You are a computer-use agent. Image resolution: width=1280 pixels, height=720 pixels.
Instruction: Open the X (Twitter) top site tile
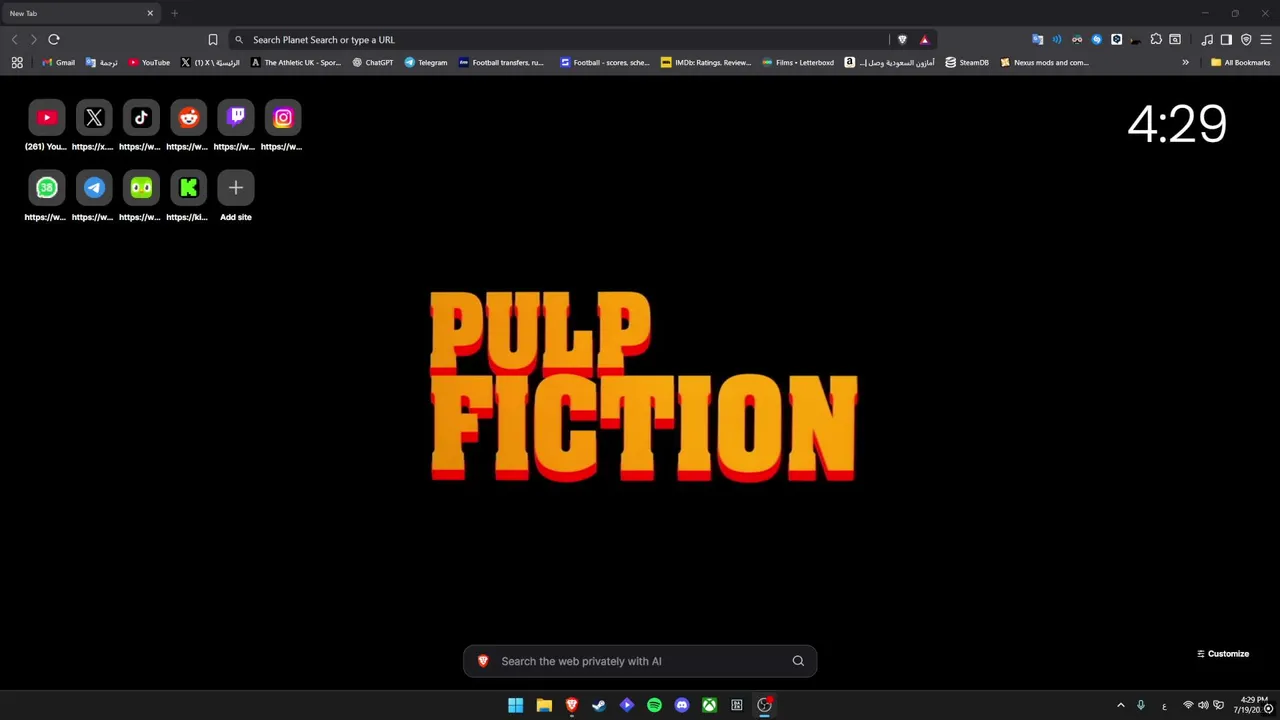[94, 118]
